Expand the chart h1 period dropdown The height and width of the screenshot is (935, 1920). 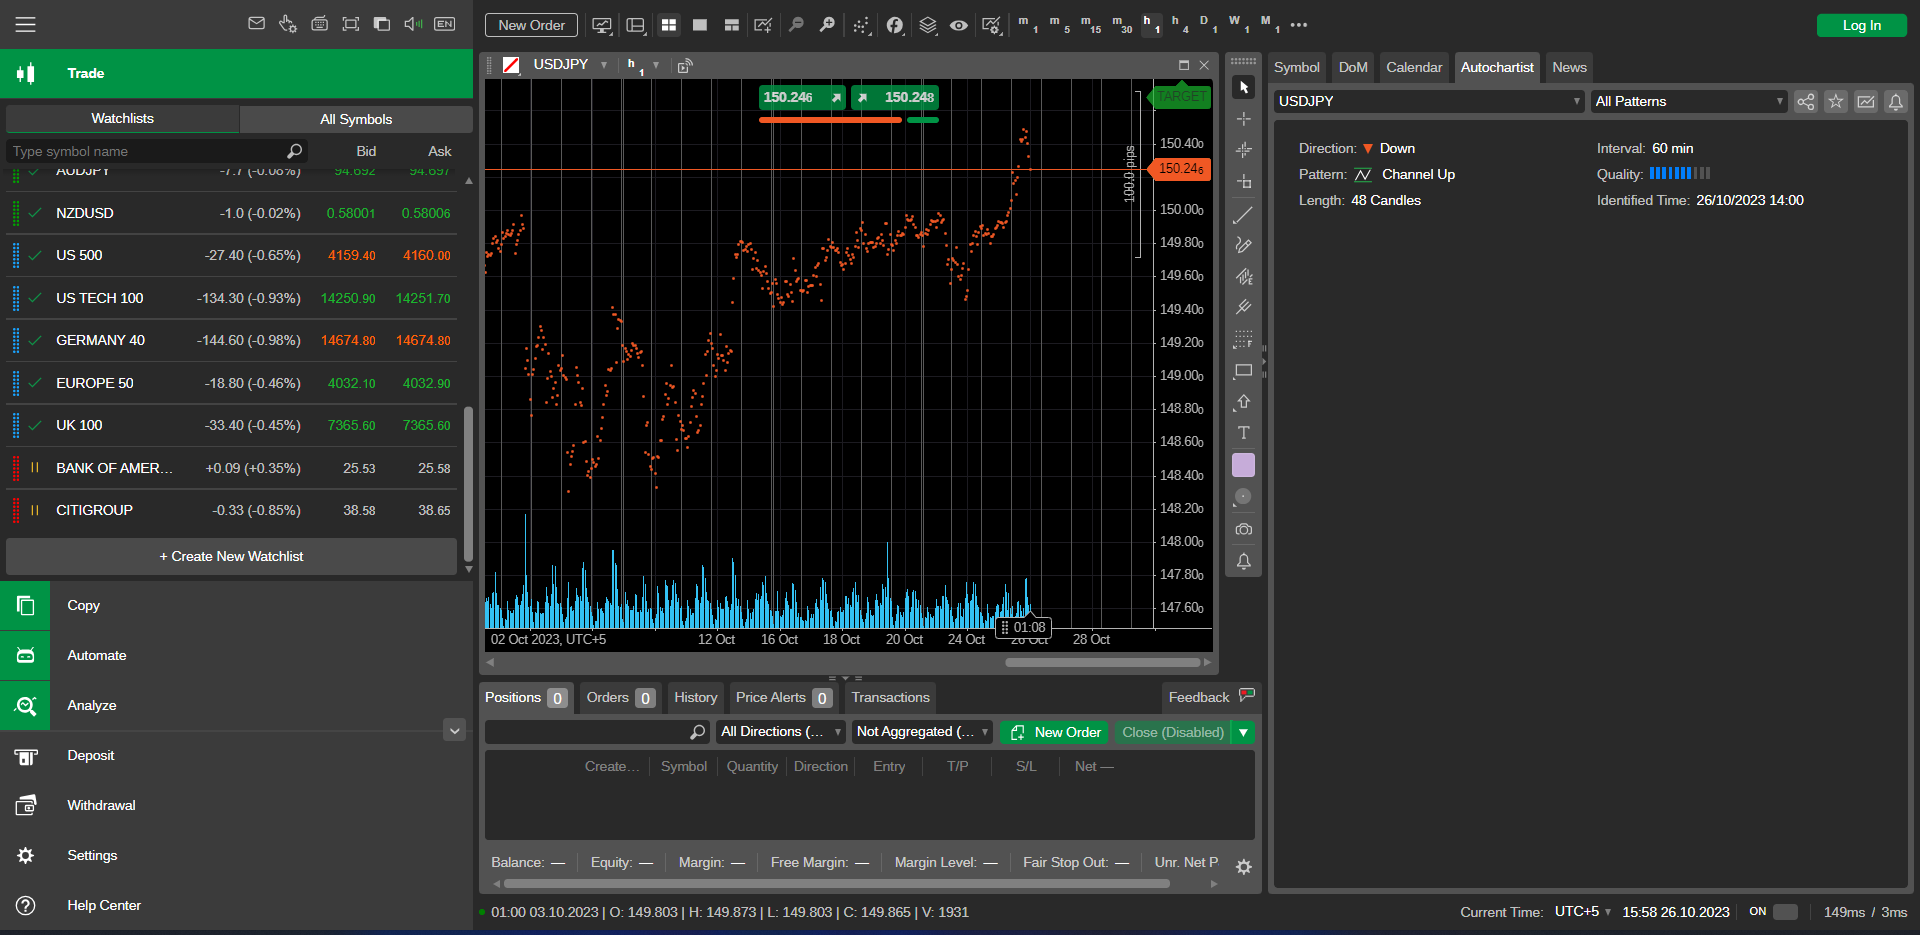[x=656, y=65]
